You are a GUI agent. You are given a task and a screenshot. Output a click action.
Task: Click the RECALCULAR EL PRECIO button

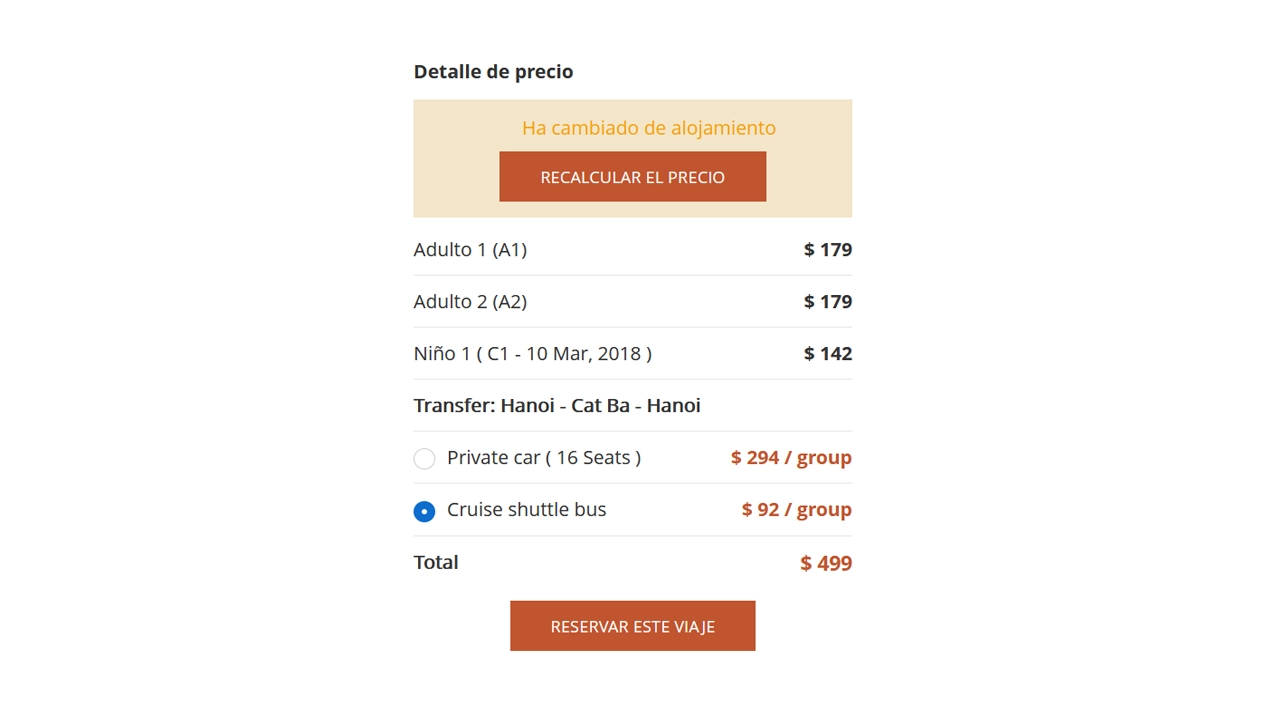click(632, 176)
